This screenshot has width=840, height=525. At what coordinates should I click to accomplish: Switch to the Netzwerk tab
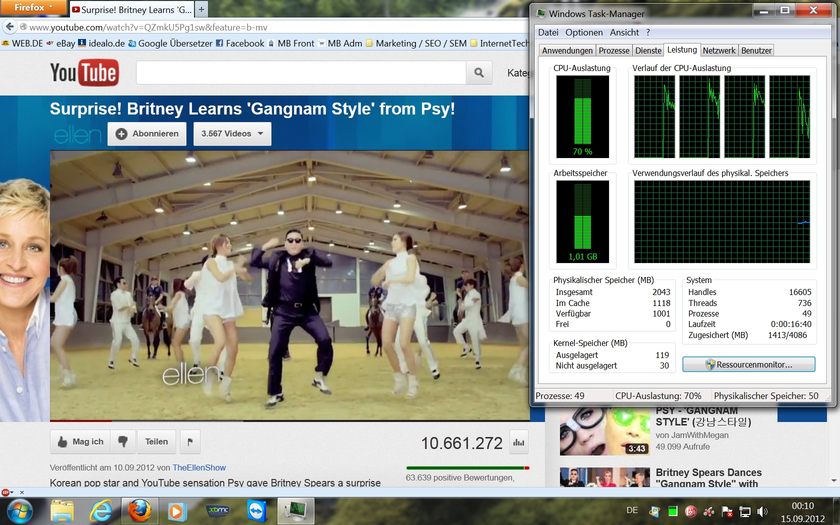(x=719, y=50)
